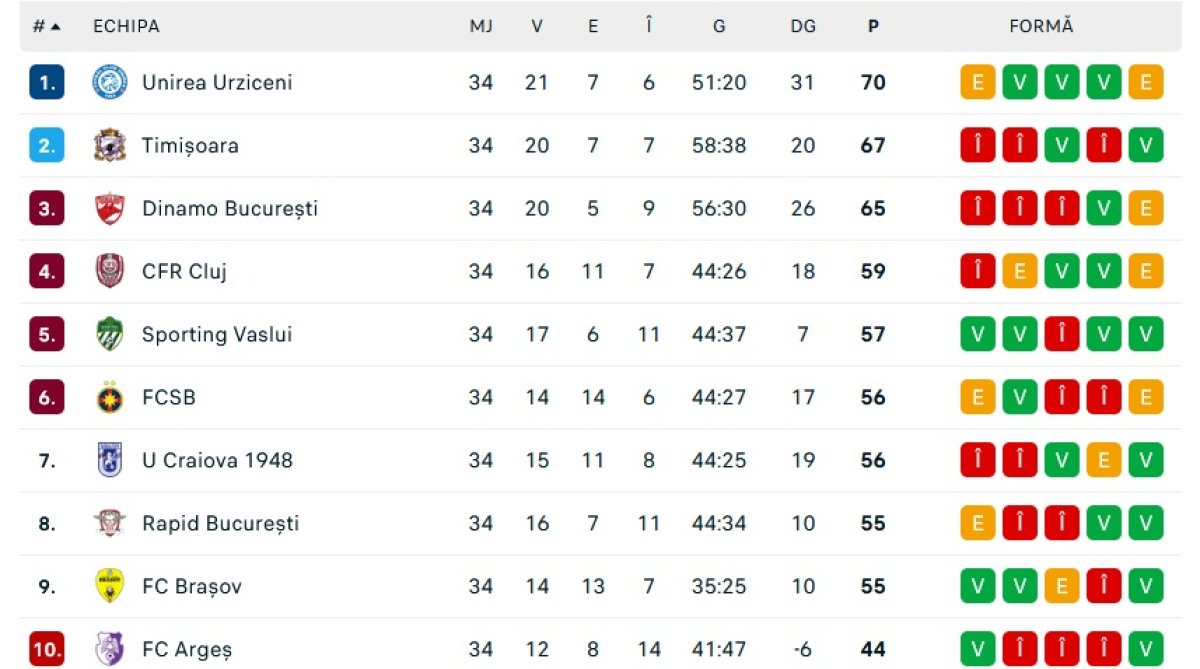The width and height of the screenshot is (1200, 669).
Task: Click Unirea Urziceni's first orange E form badge
Action: (x=977, y=82)
